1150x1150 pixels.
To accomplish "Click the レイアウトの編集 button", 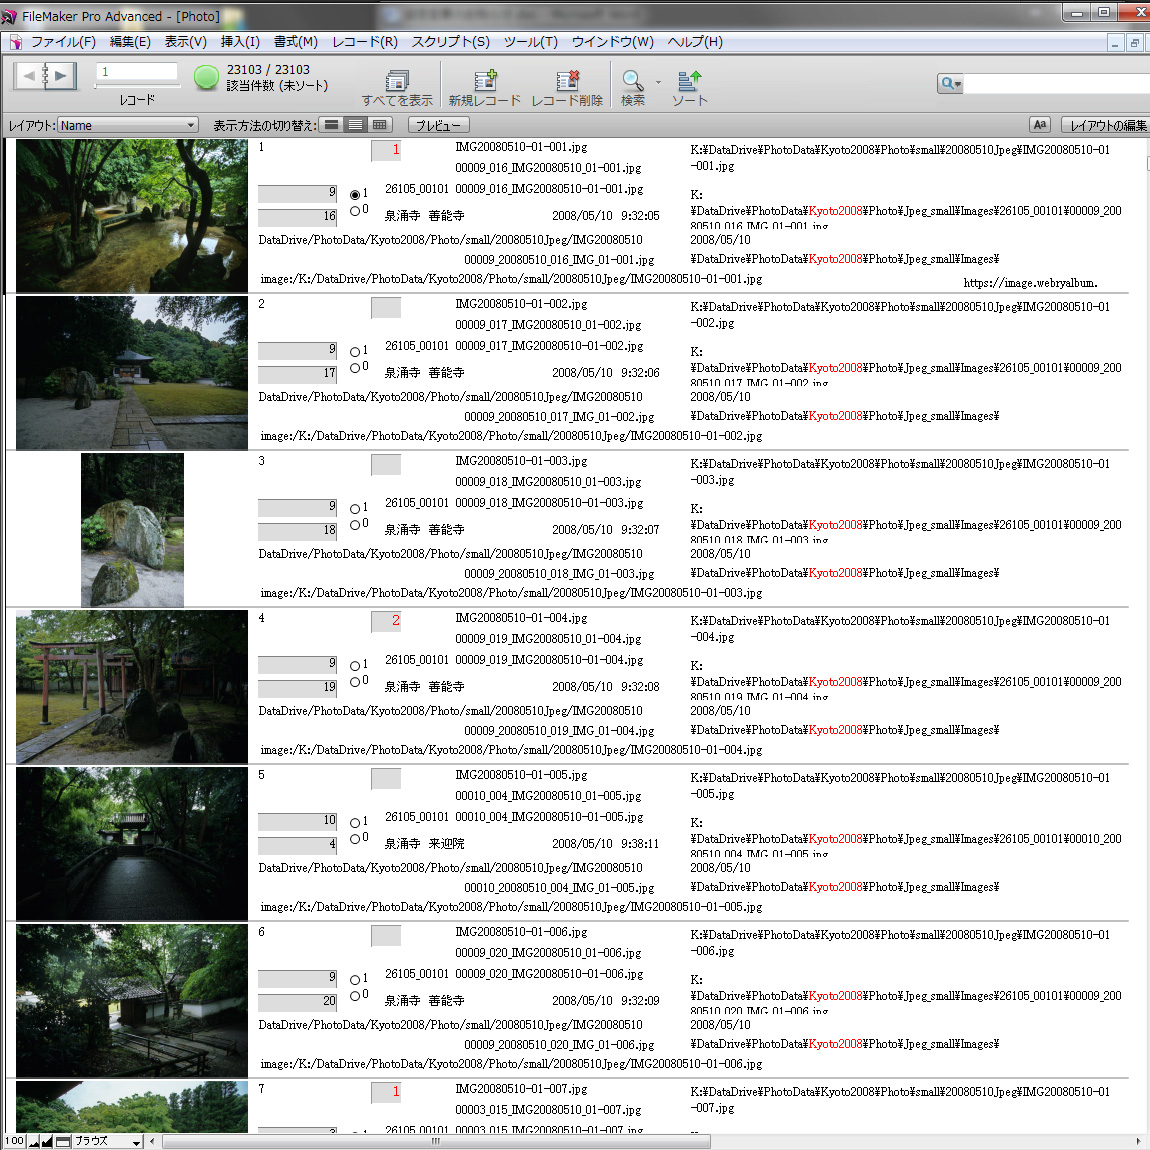I will pyautogui.click(x=1106, y=125).
